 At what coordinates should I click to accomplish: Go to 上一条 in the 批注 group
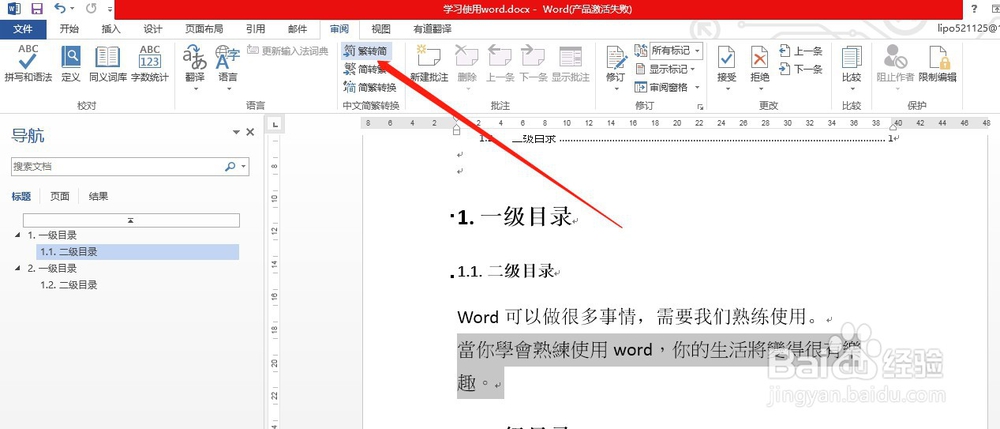(500, 64)
